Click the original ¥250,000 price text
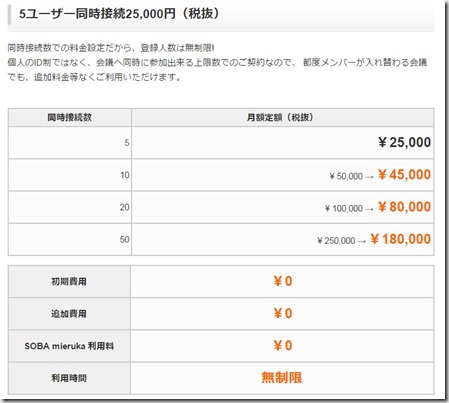 (x=336, y=241)
